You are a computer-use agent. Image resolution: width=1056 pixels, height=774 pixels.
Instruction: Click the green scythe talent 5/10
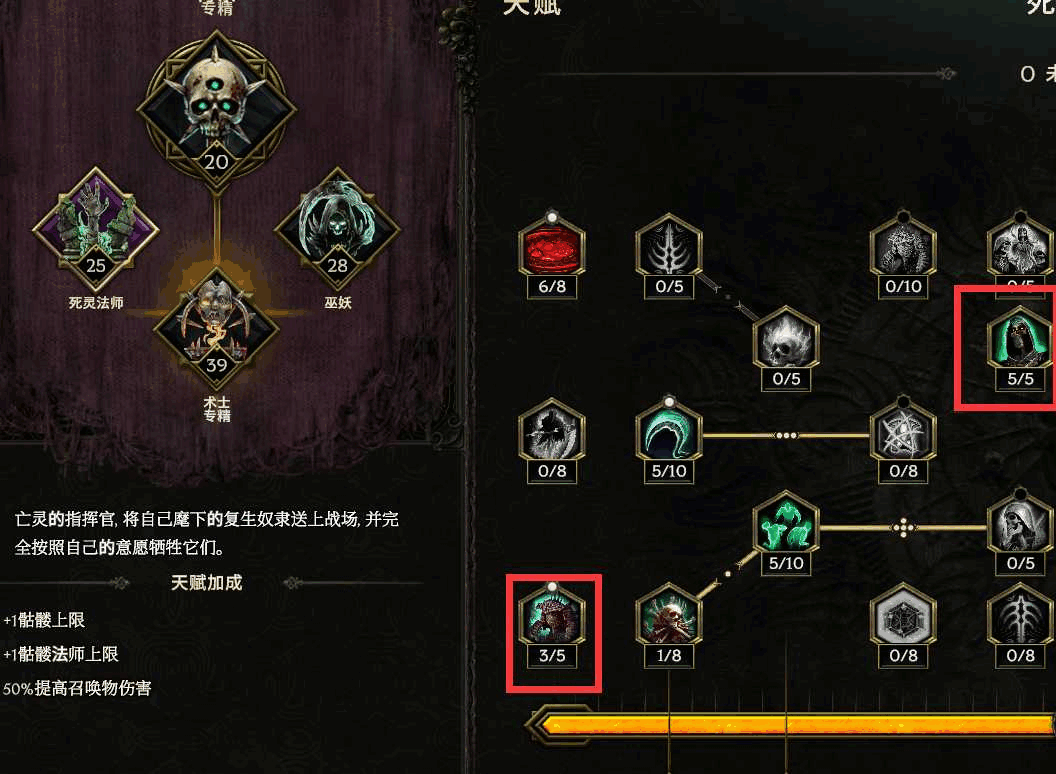click(669, 432)
